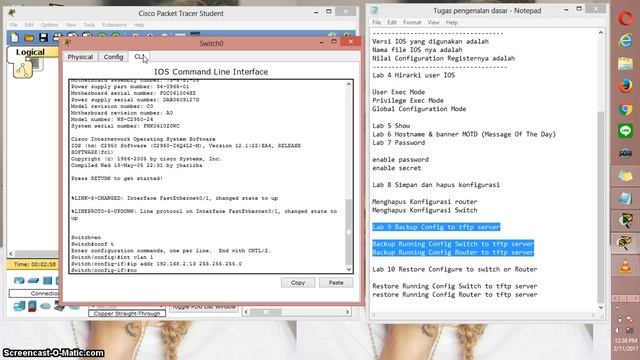
Task: Click Switch0 window title icon
Action: (68, 43)
